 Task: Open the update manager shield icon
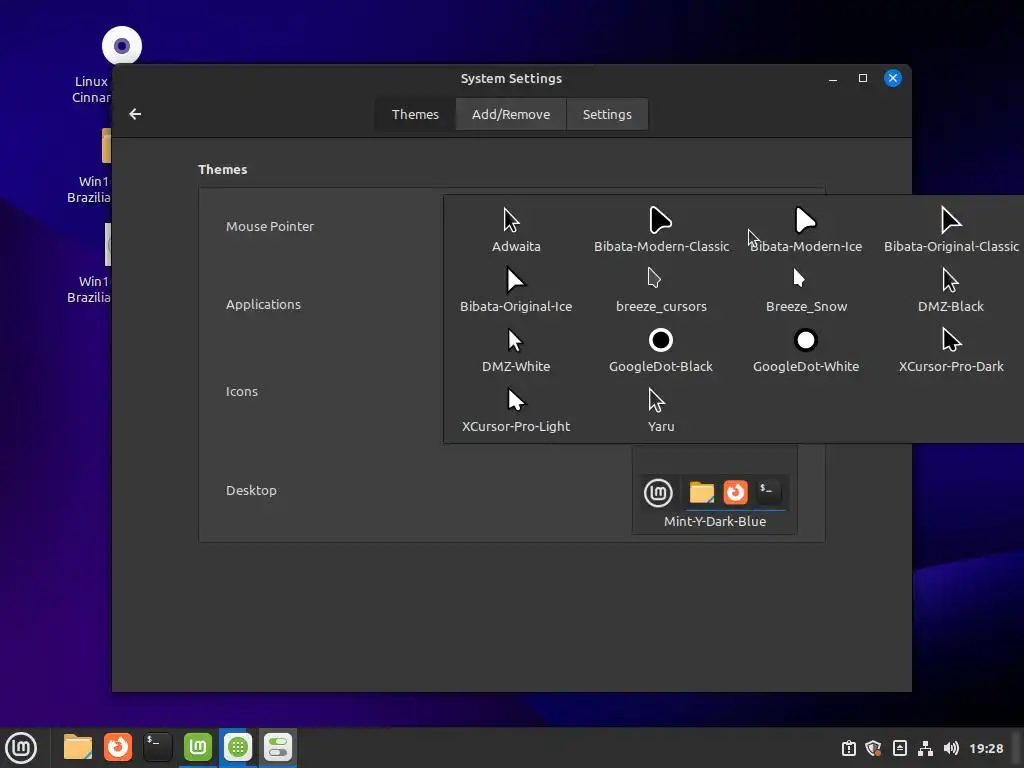point(873,748)
